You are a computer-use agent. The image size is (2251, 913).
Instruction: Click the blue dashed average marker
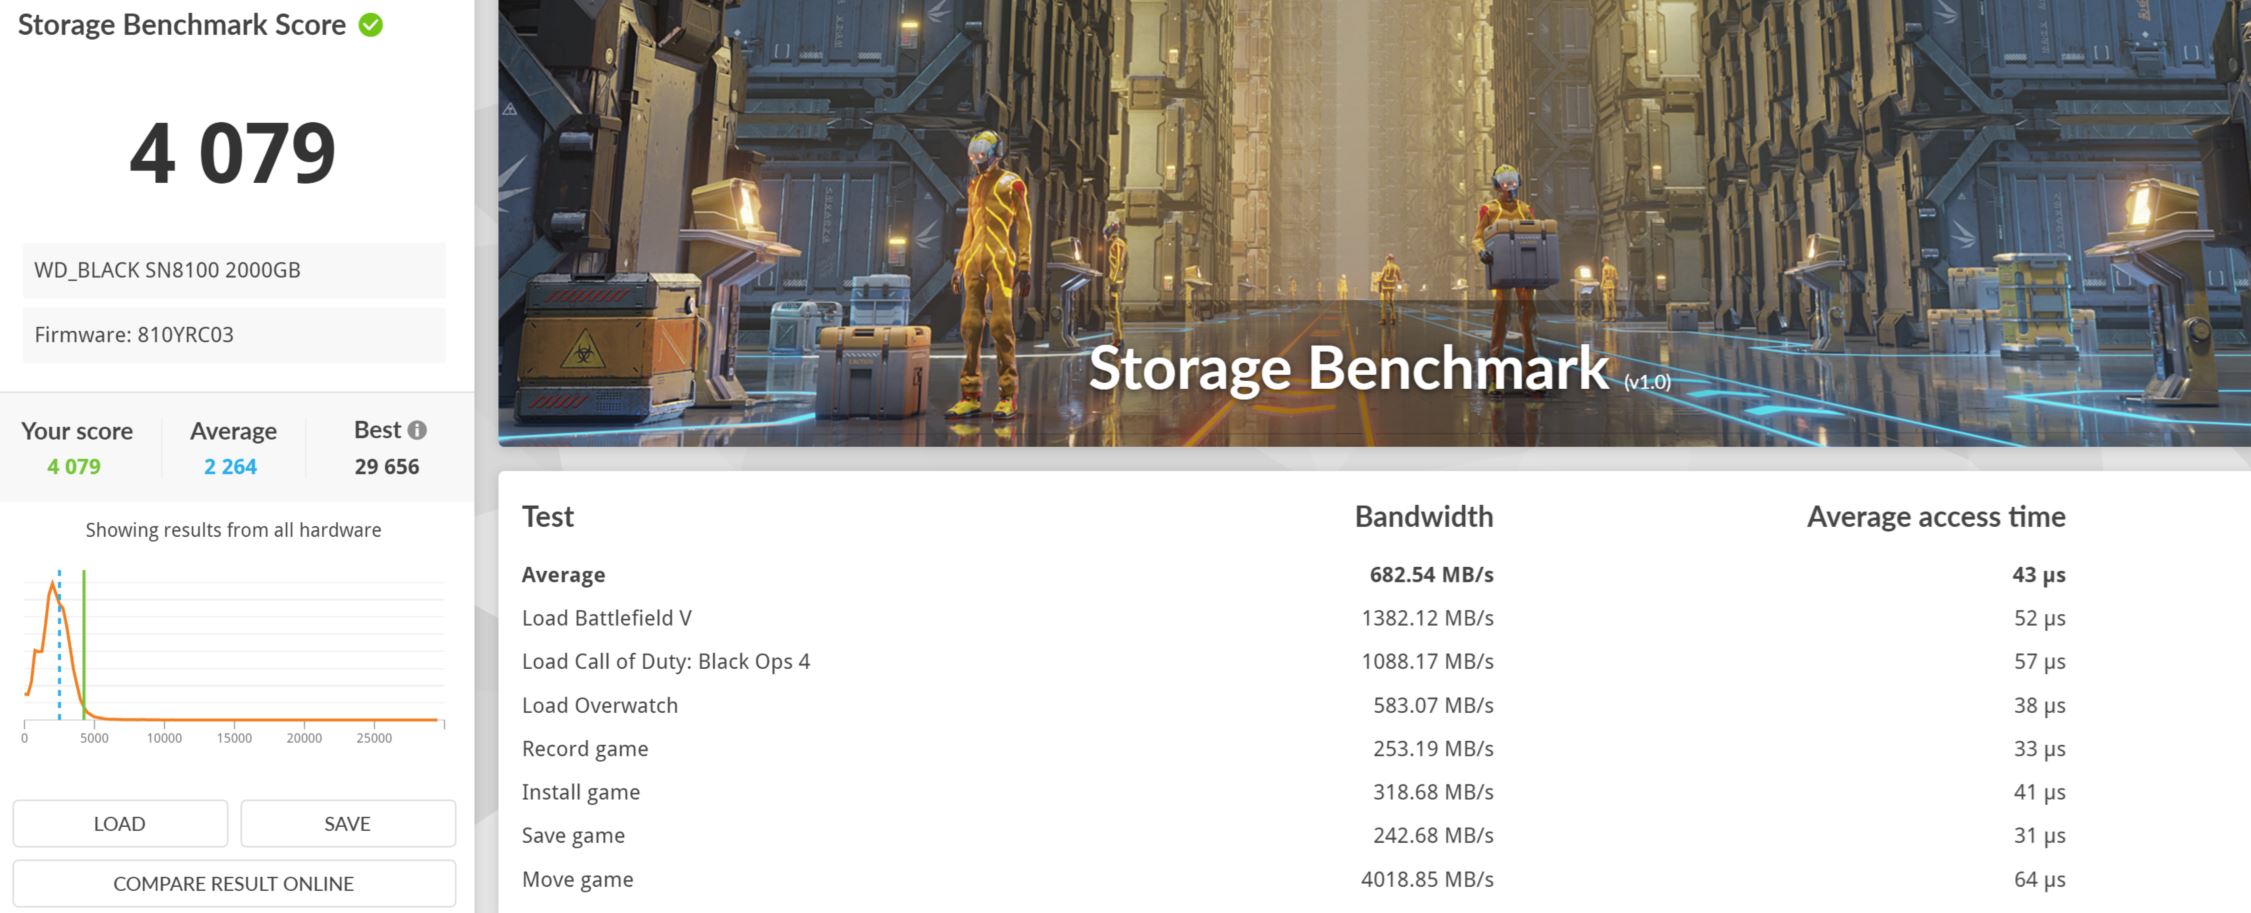59,645
